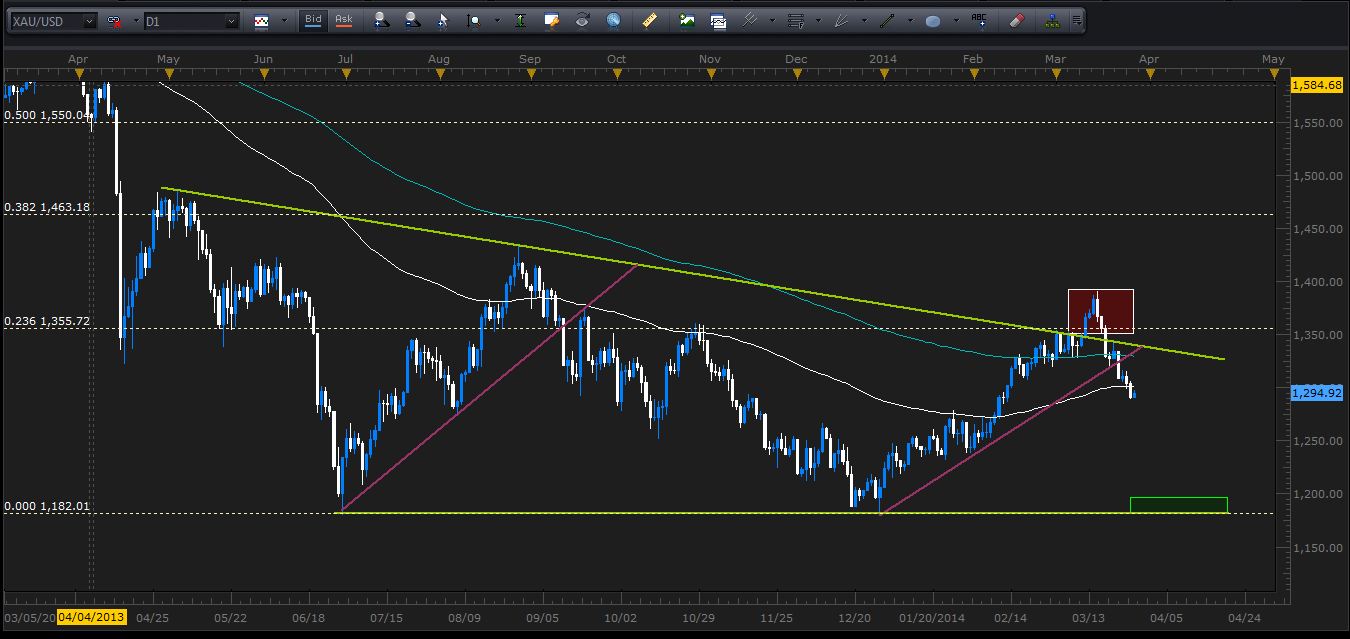Screen dimensions: 1350x639
Task: Open the toolbar overflow options menu
Action: pos(1076,21)
